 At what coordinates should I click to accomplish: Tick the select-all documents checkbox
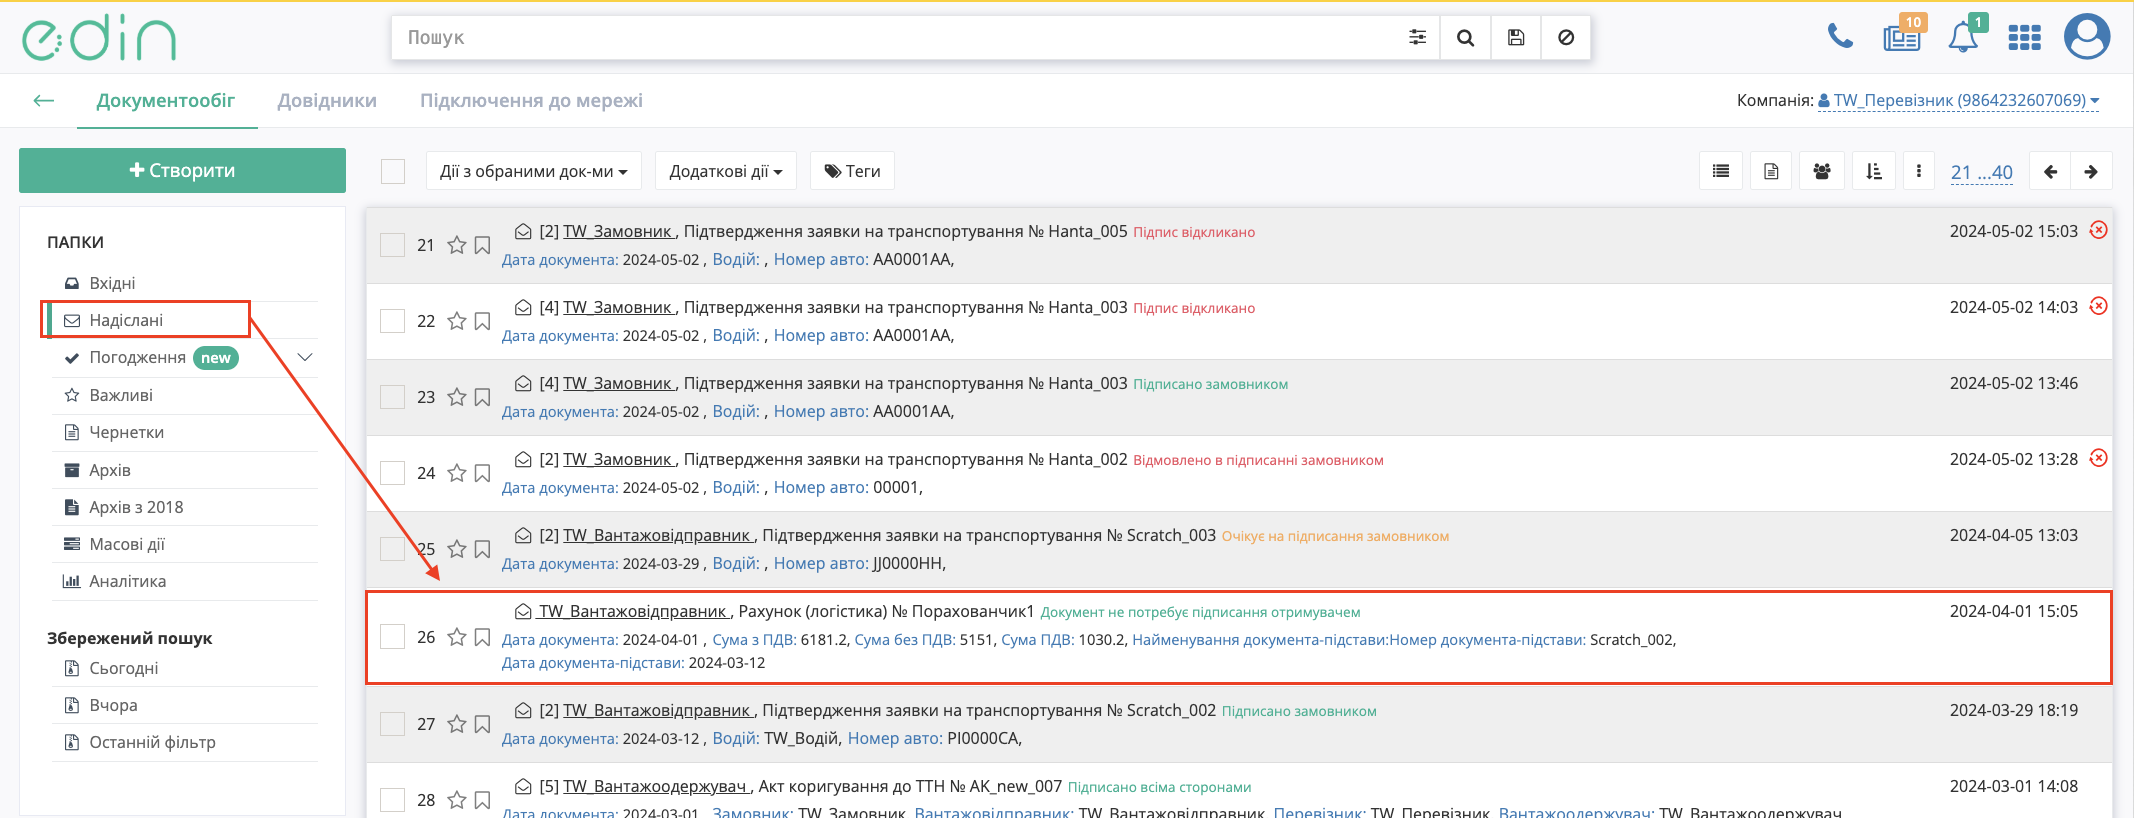click(393, 172)
